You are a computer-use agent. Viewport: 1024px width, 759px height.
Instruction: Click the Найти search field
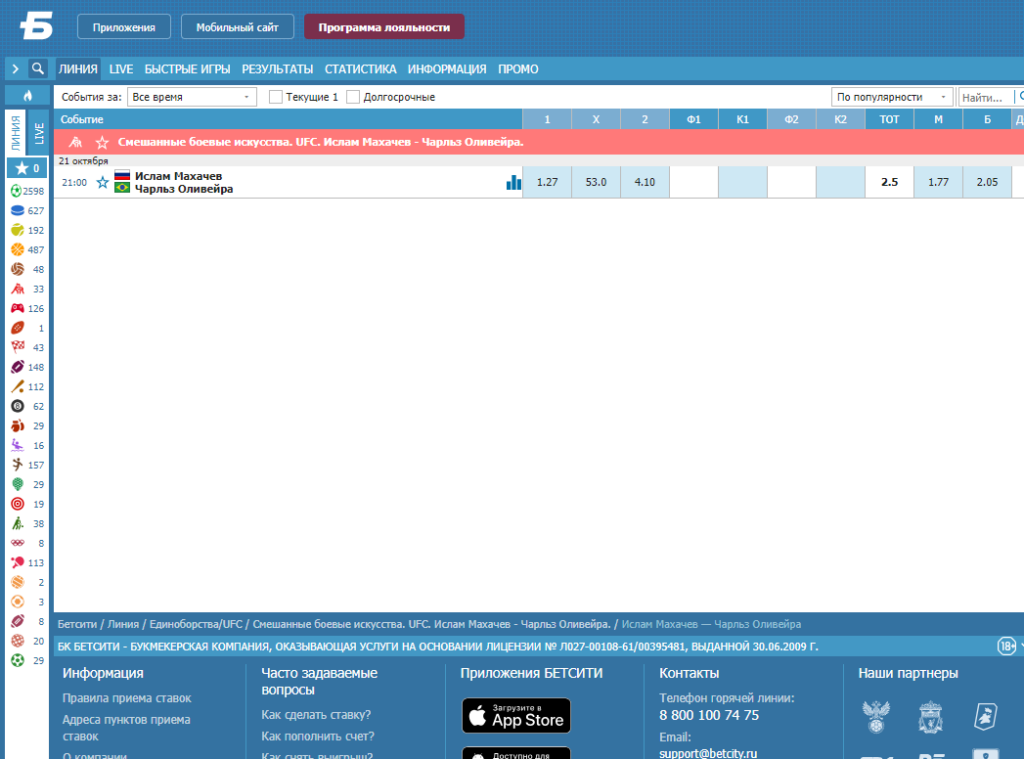[986, 97]
